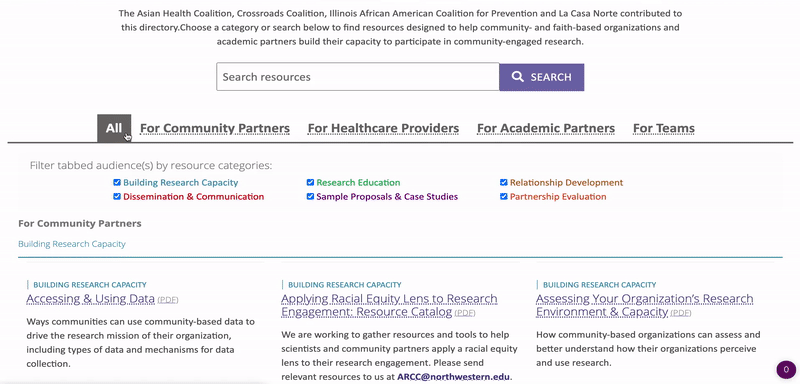This screenshot has width=800, height=384.
Task: Uncheck the Partnership Evaluation filter
Action: tap(504, 196)
